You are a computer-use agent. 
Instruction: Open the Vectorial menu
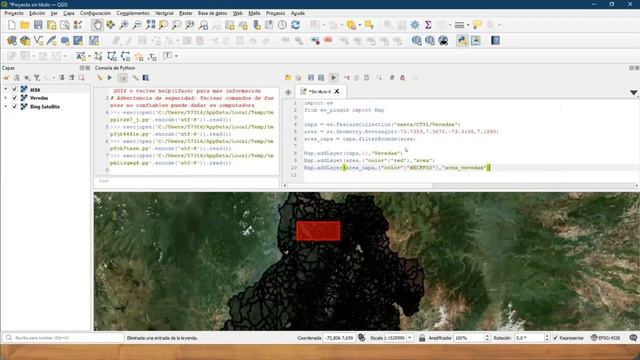tap(164, 13)
